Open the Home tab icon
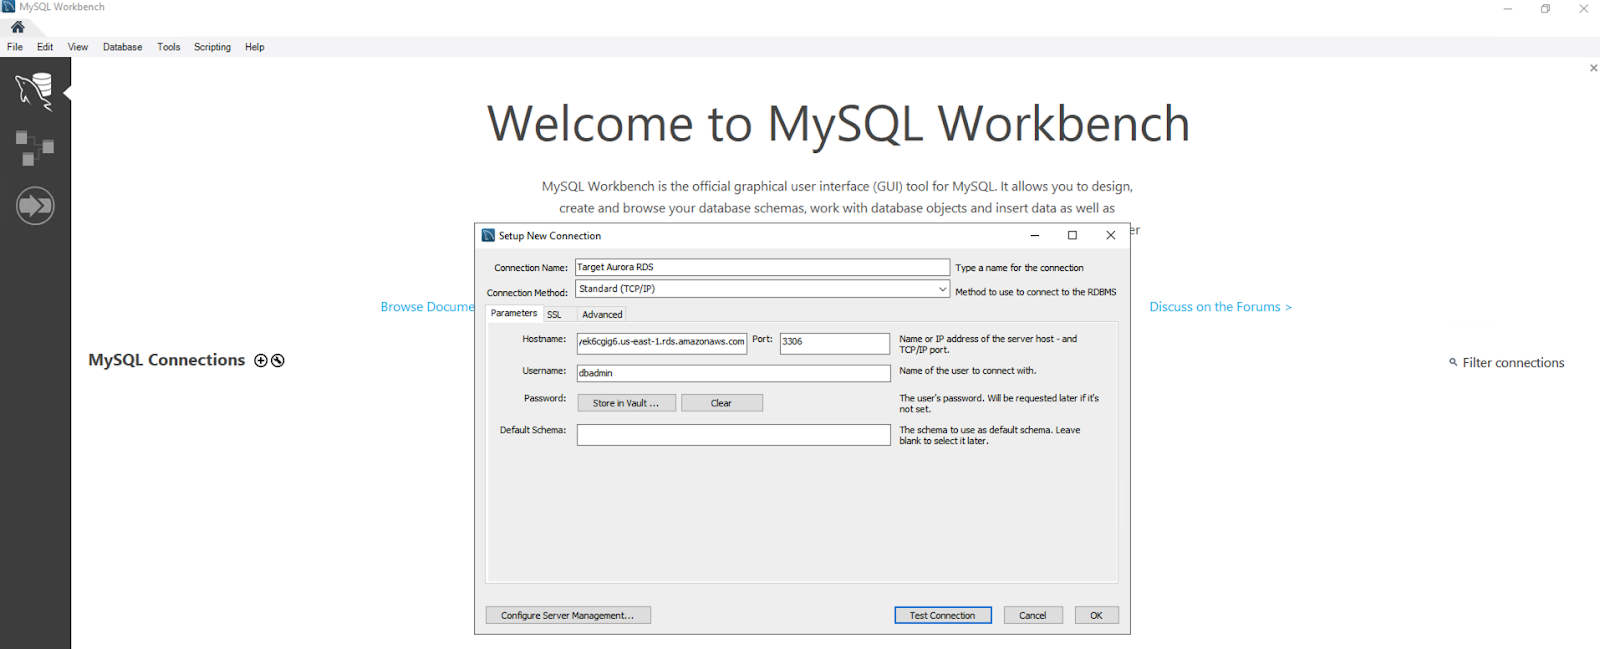The width and height of the screenshot is (1600, 649). [x=17, y=27]
